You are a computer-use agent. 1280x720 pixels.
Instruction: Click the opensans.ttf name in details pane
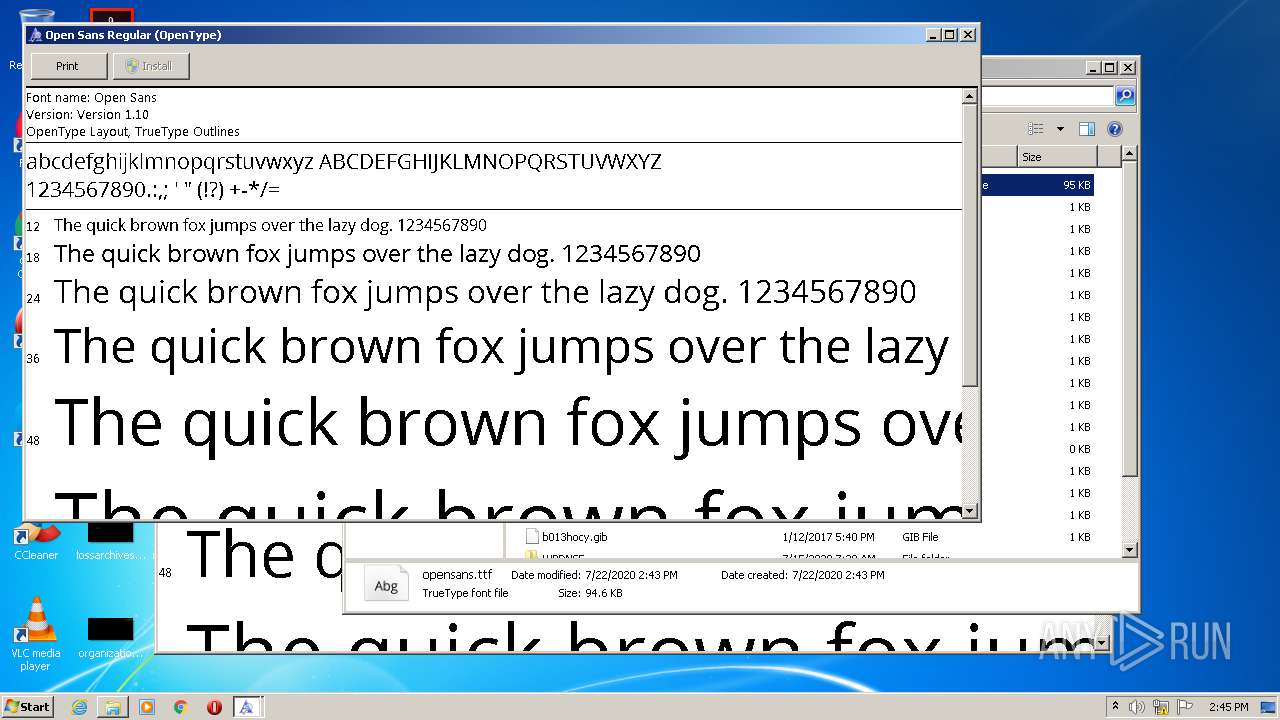coord(457,575)
